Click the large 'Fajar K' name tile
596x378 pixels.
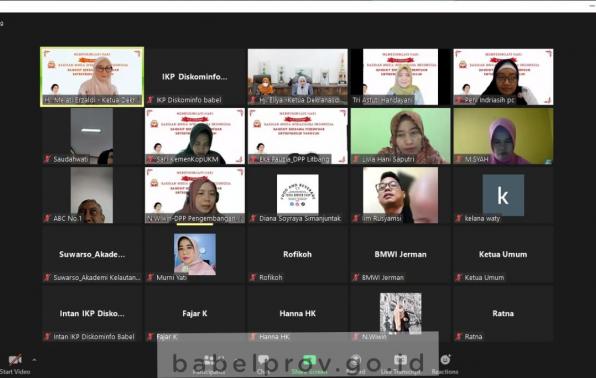point(195,314)
